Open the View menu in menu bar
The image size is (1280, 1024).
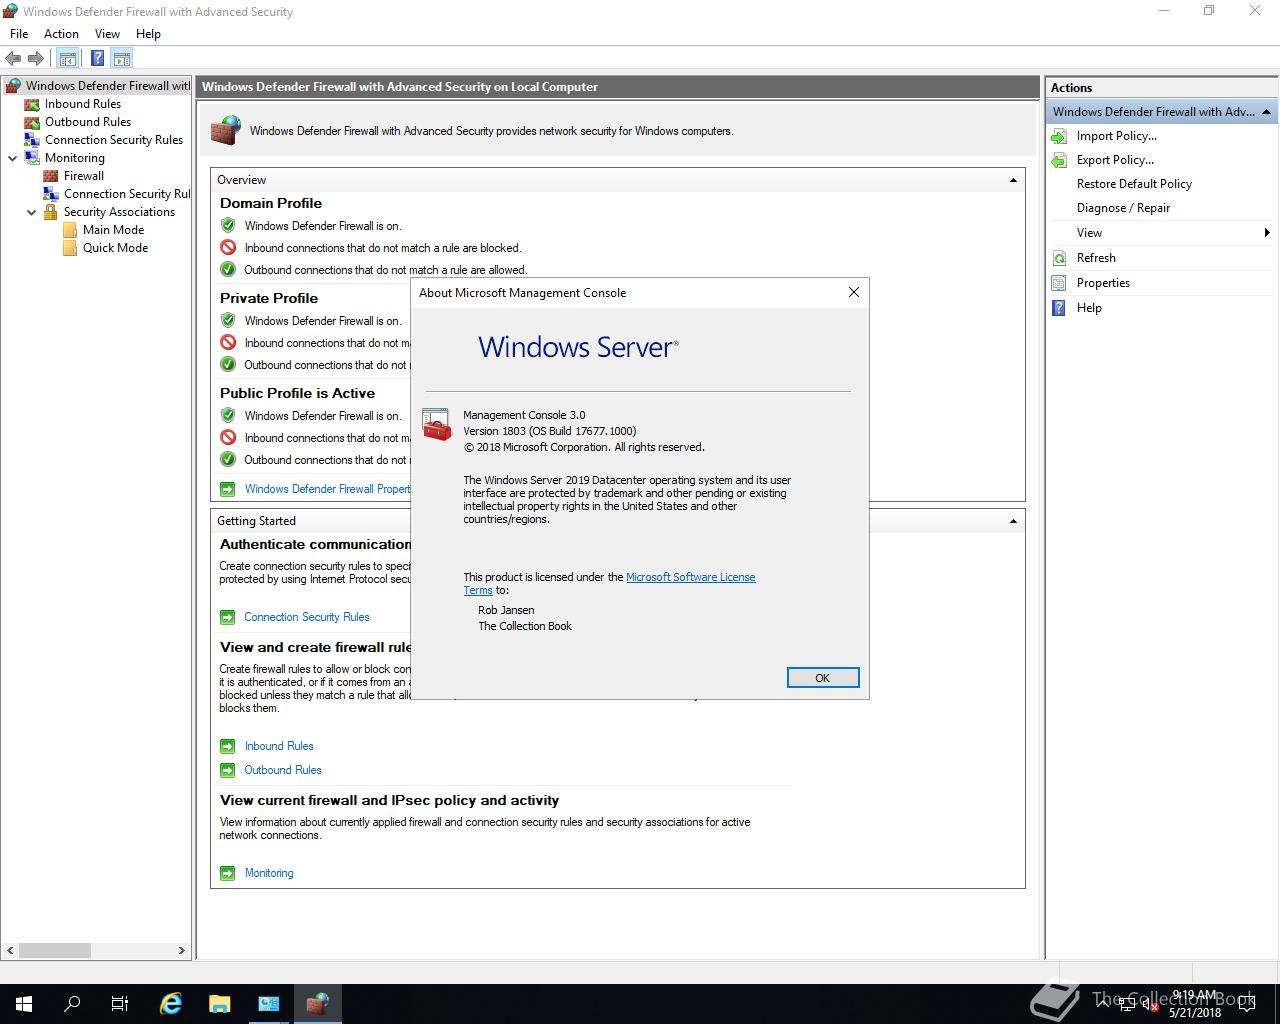pyautogui.click(x=107, y=33)
